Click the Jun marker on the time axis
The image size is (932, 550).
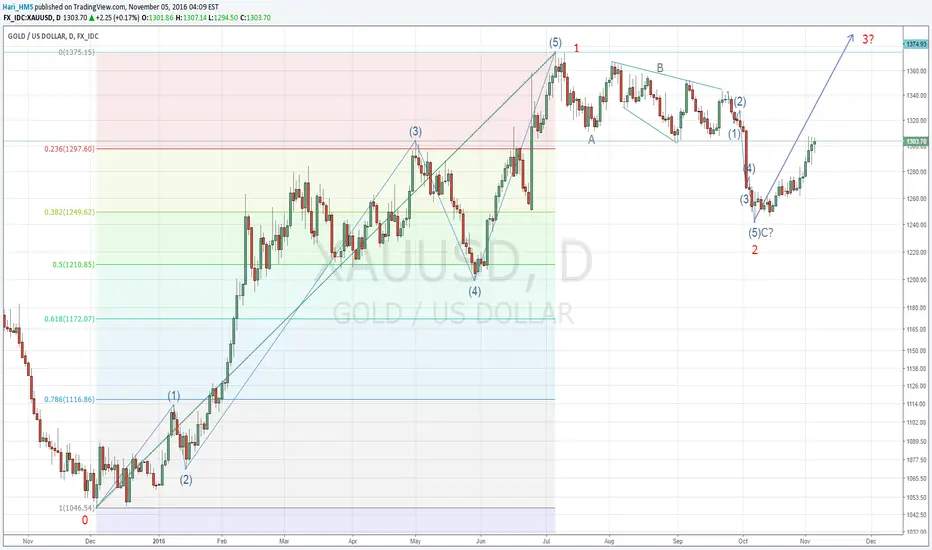point(481,541)
